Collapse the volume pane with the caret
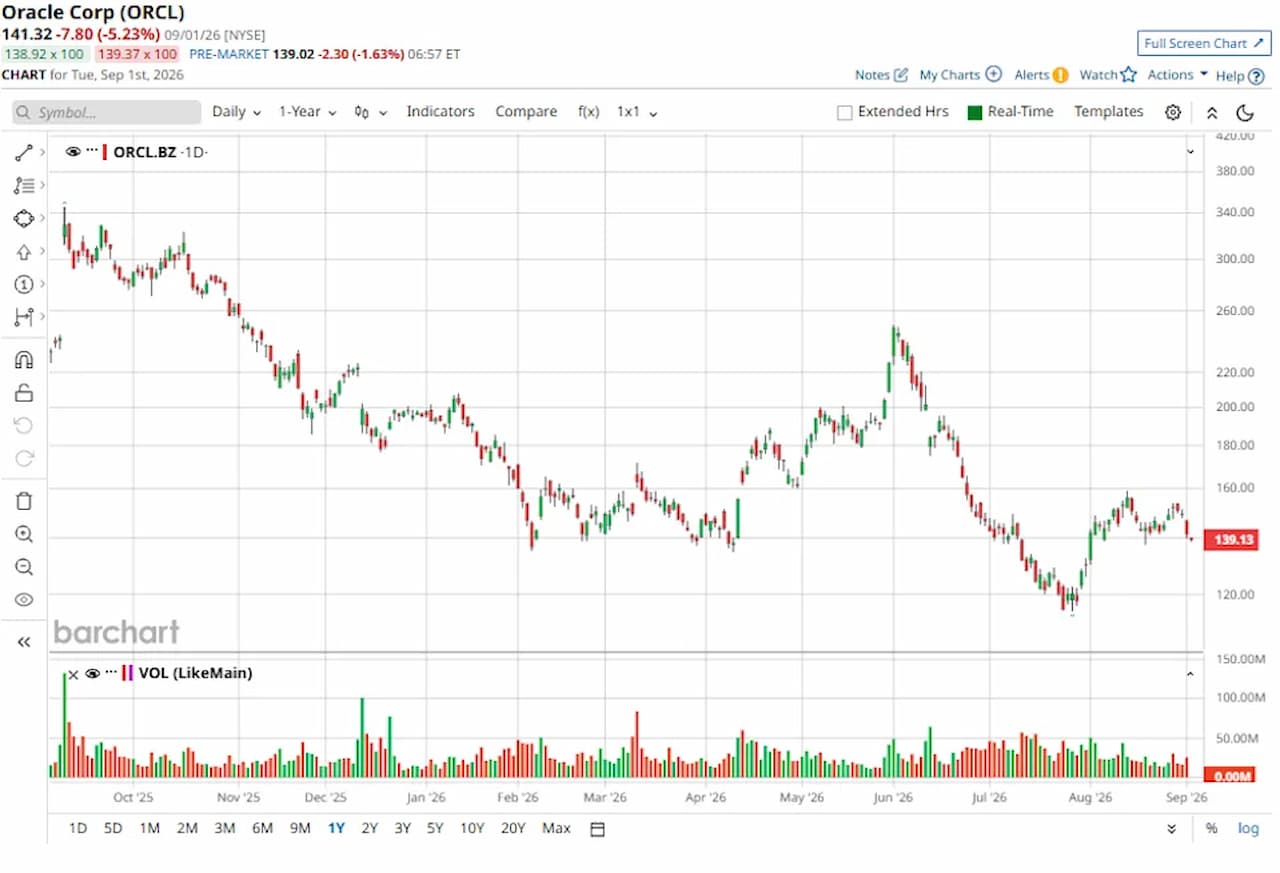 1190,674
